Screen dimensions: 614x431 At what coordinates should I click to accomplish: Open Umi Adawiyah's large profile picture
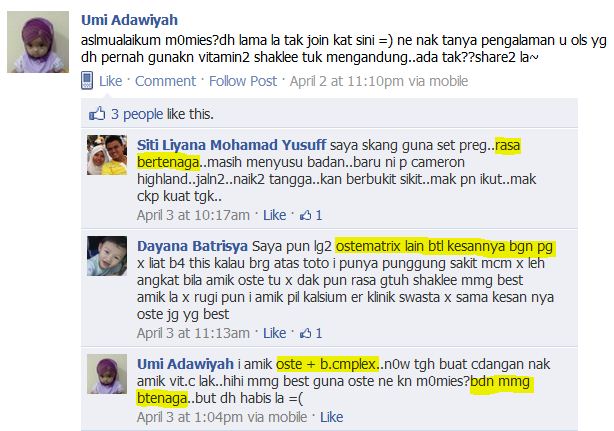38,42
